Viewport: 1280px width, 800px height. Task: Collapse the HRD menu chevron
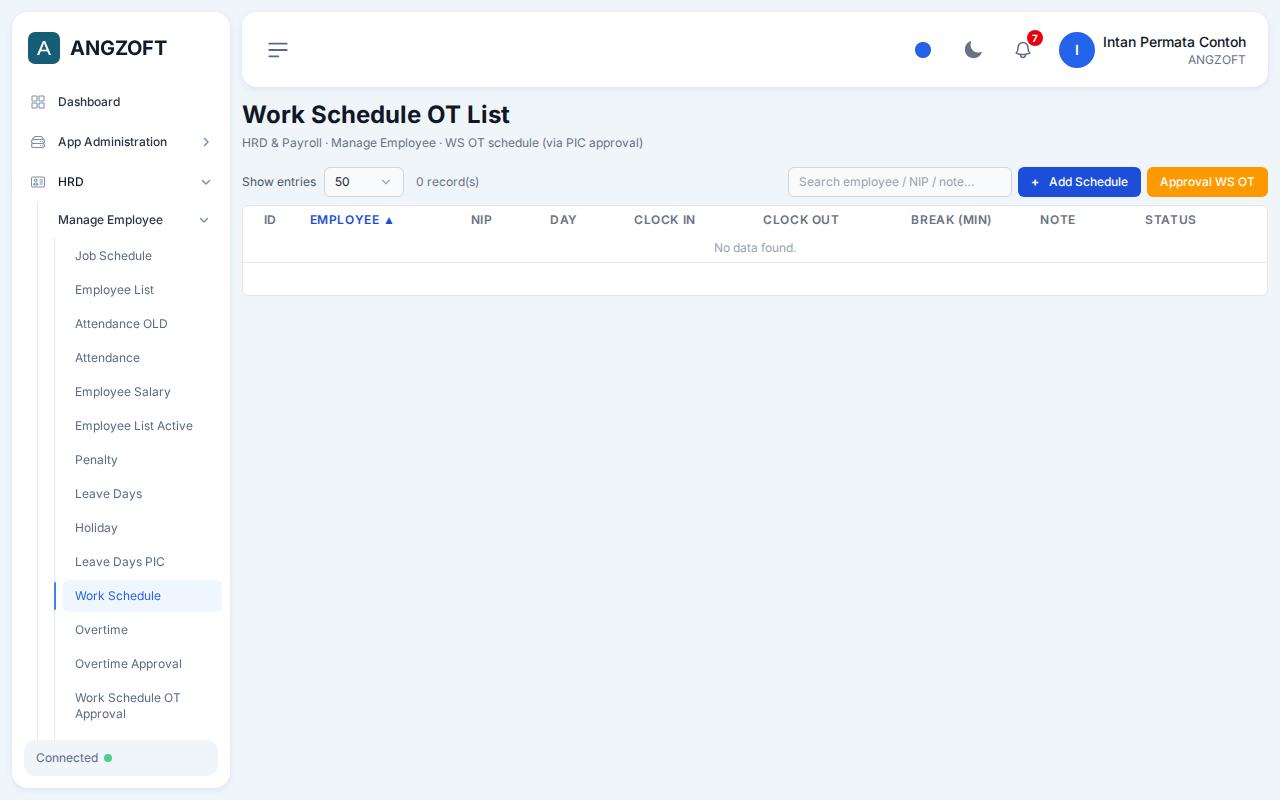point(206,182)
